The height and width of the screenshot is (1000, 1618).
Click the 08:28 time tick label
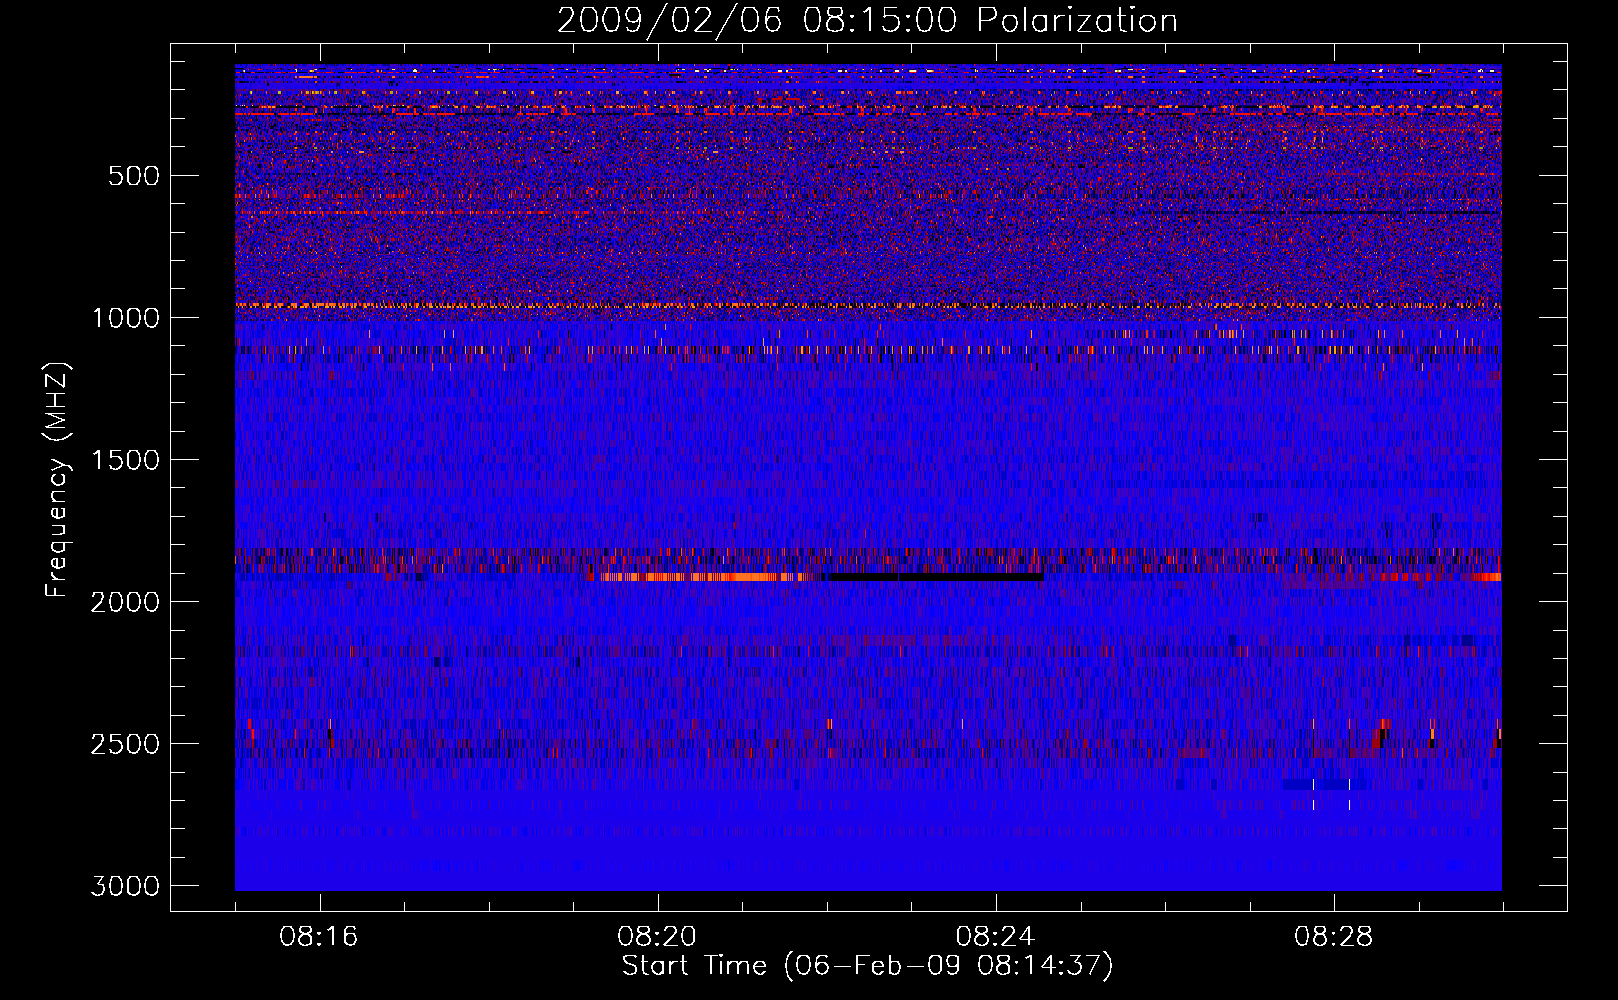pyautogui.click(x=1333, y=937)
